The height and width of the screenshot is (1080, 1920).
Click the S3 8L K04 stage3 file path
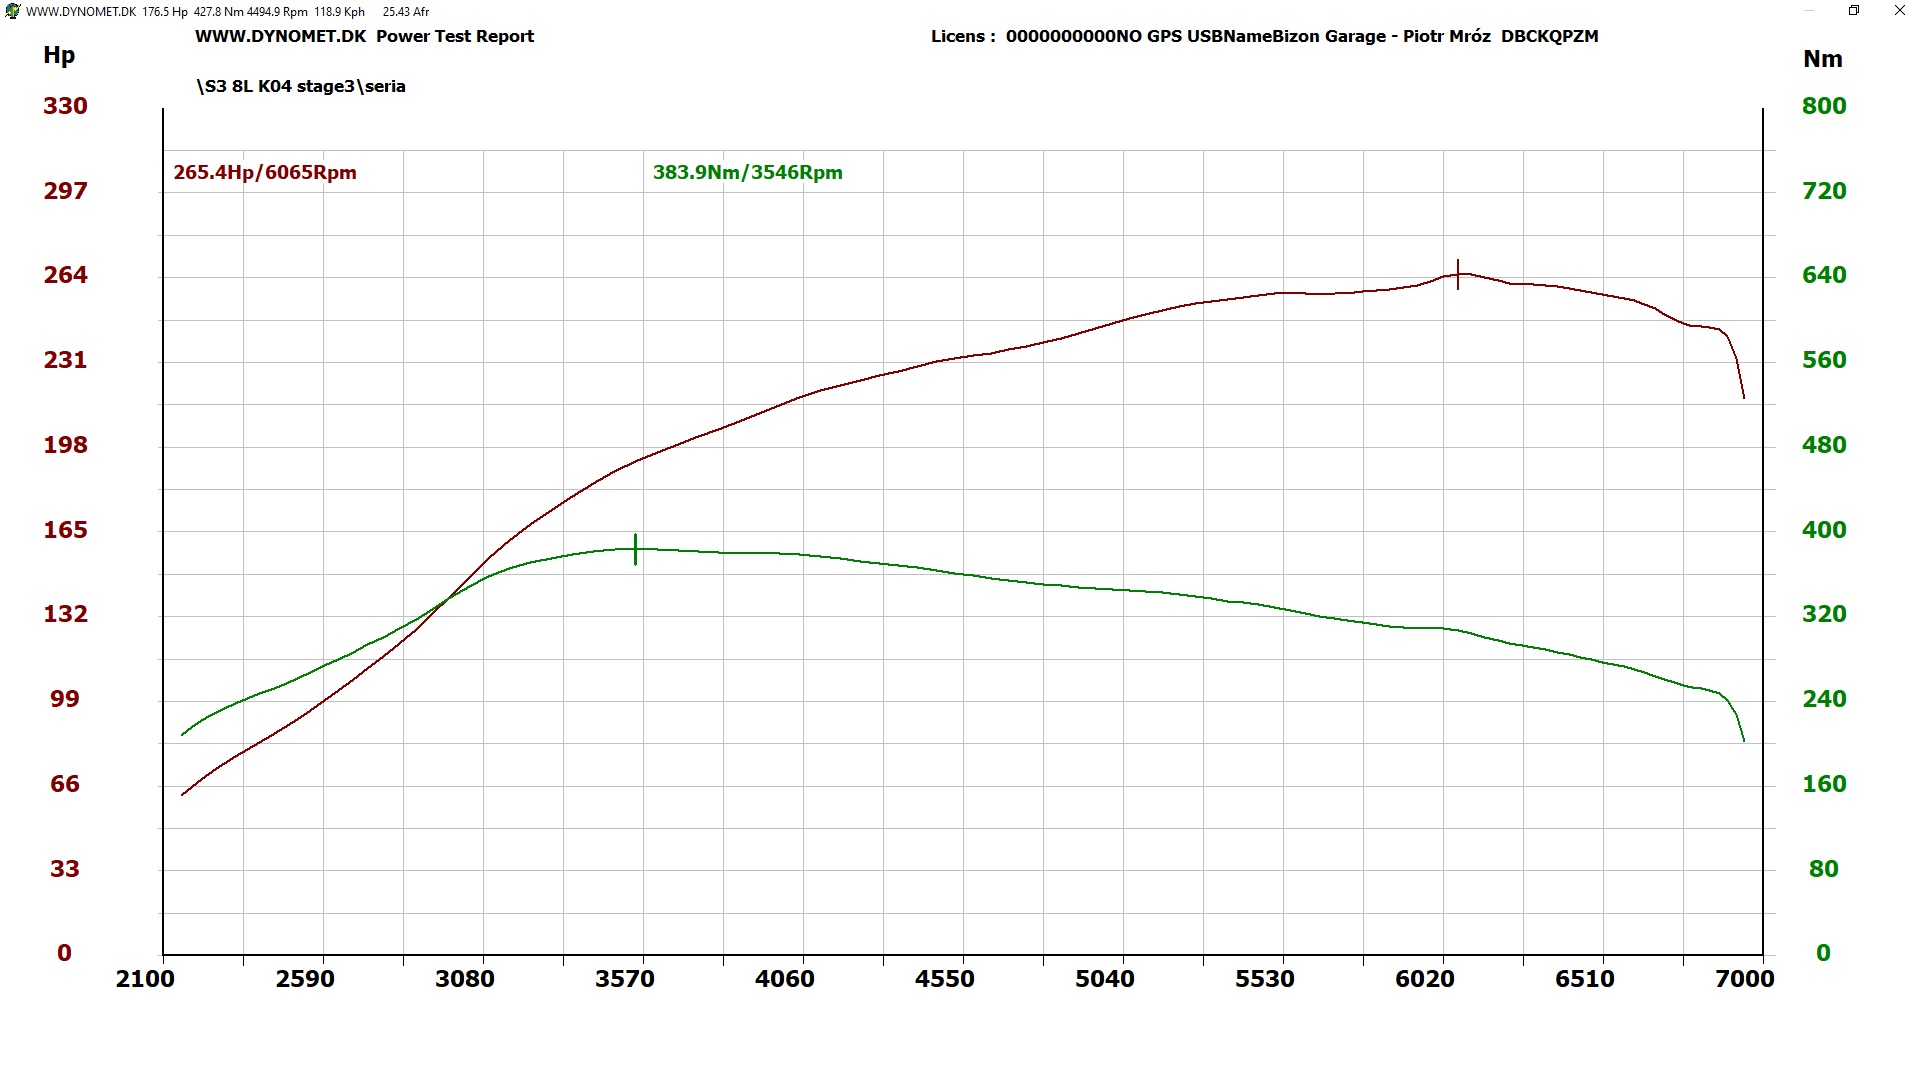(301, 86)
